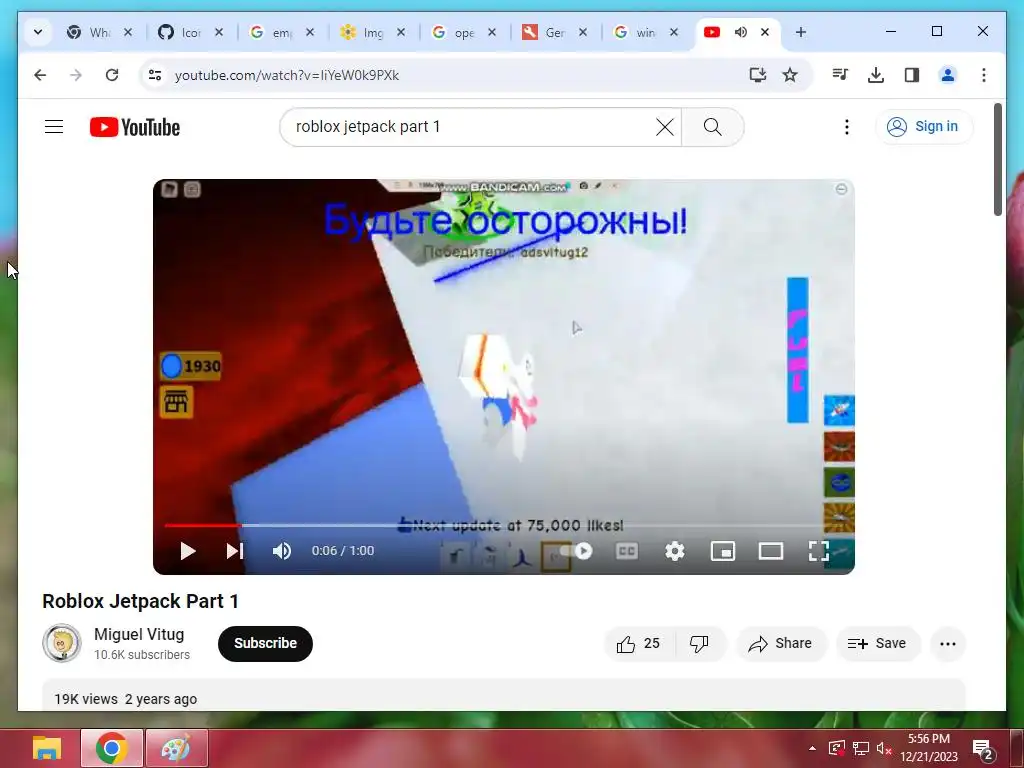Go forward with the forward arrow
This screenshot has width=1024, height=768.
[x=76, y=75]
